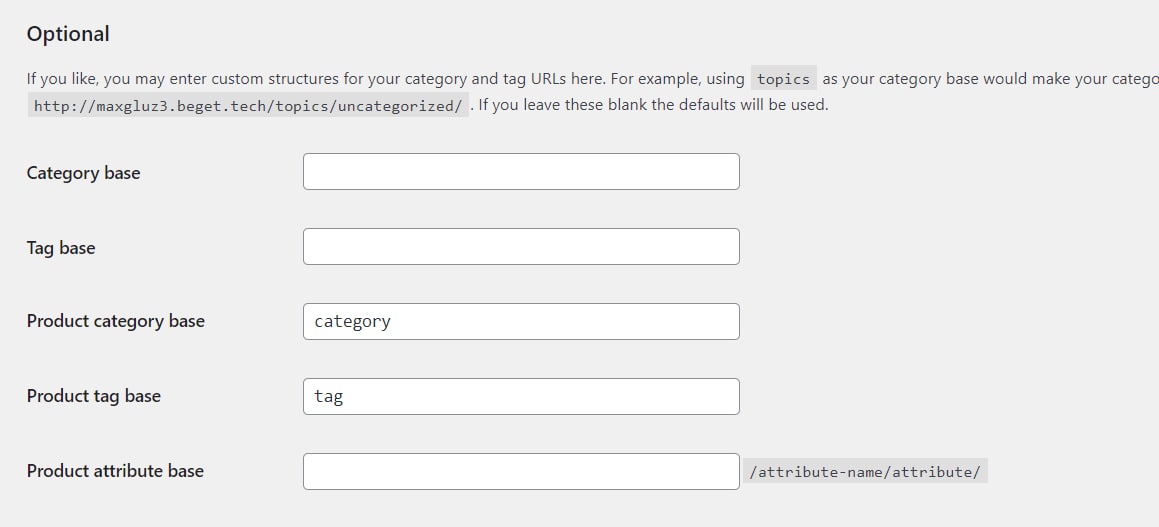Click the empty Product attribute base field
Screen dimensions: 1159x527
coord(521,472)
